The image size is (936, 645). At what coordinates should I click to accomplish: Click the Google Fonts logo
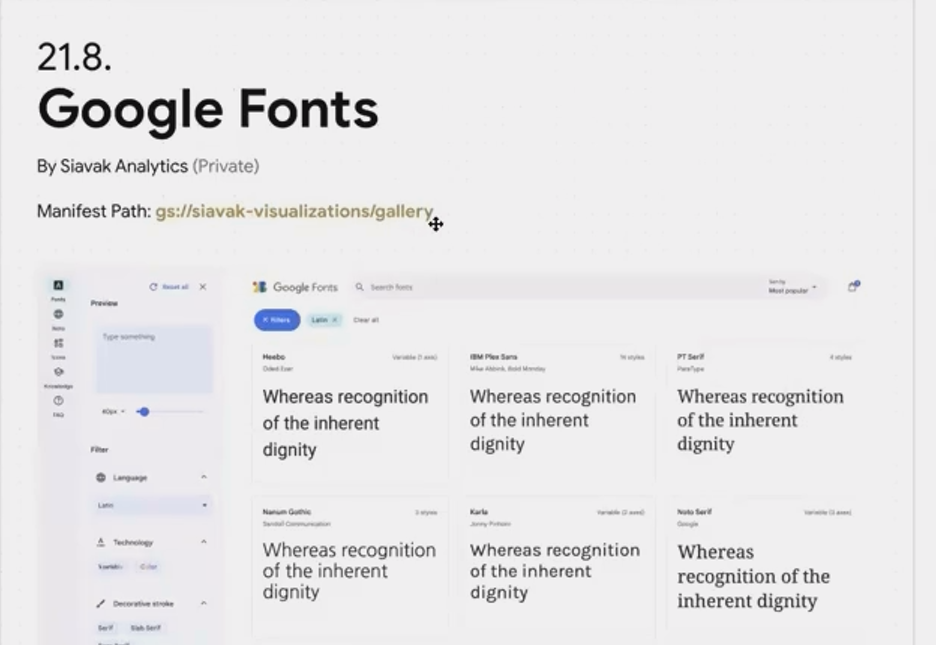(x=295, y=287)
